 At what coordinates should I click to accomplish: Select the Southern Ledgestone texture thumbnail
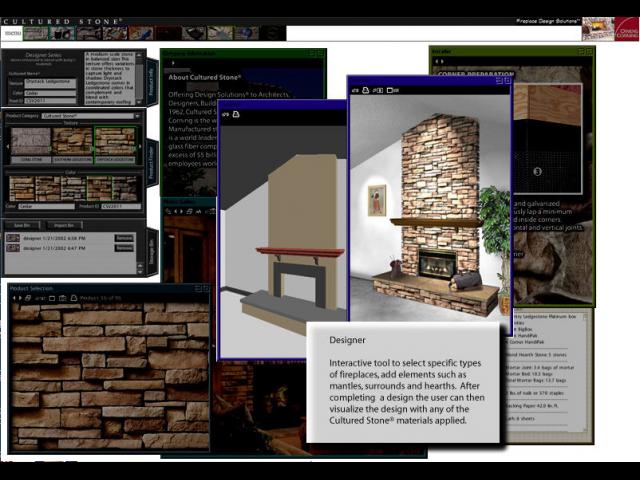click(72, 141)
